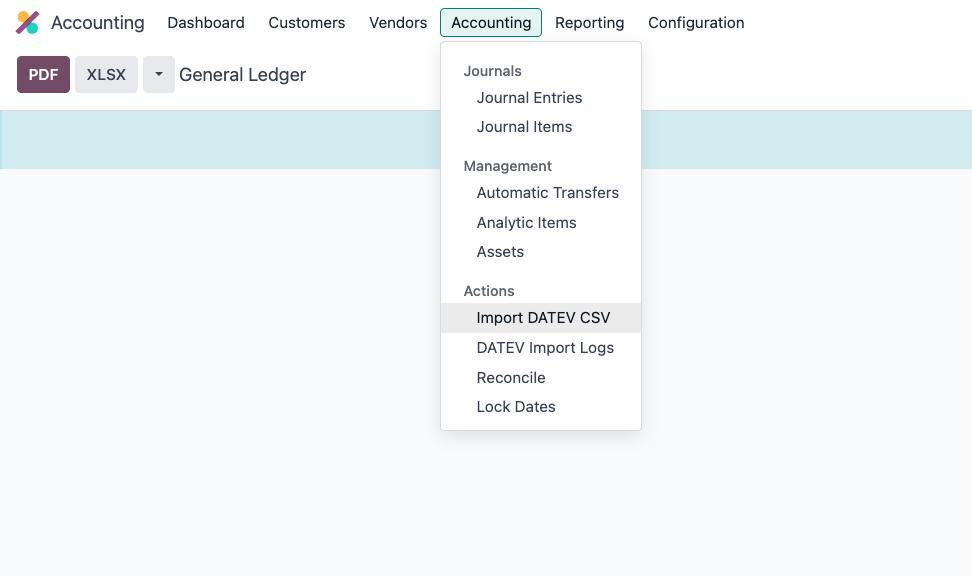The height and width of the screenshot is (576, 972).
Task: Select the Import DATEV CSV action
Action: [x=541, y=318]
